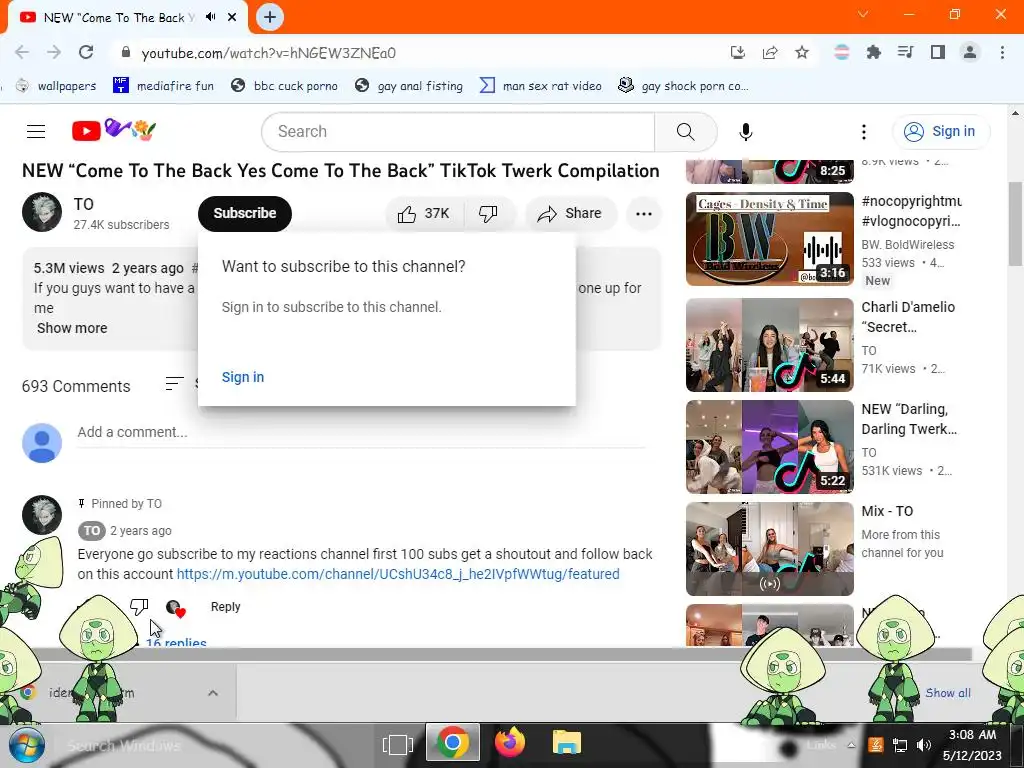
Task: Open the Chrome three-dot menu
Action: coord(1002,53)
